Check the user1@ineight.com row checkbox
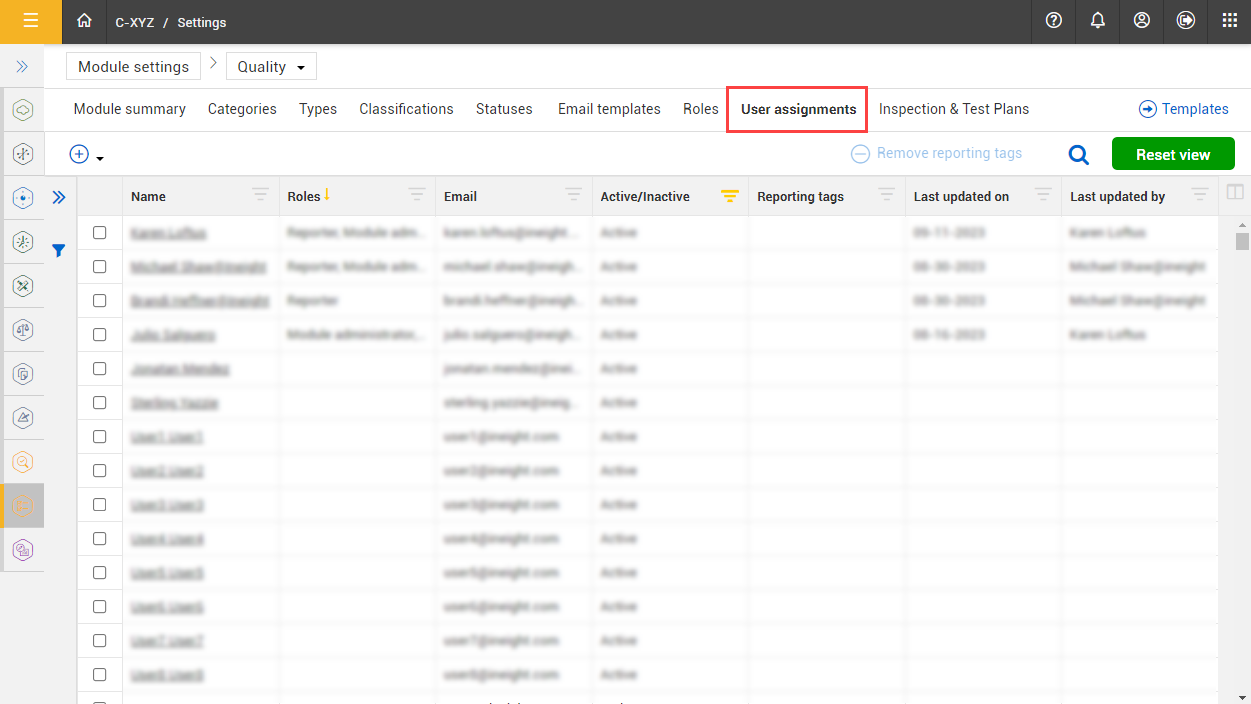1251x704 pixels. [x=100, y=437]
